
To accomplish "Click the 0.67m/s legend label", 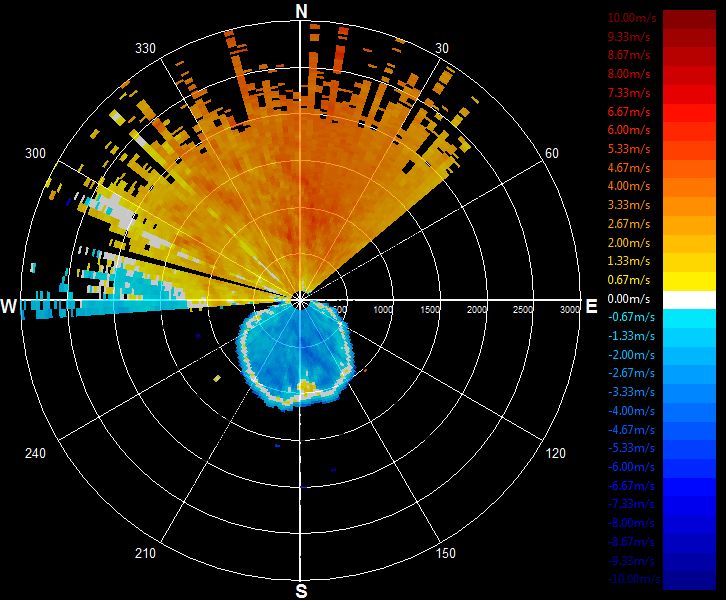I will [x=629, y=280].
